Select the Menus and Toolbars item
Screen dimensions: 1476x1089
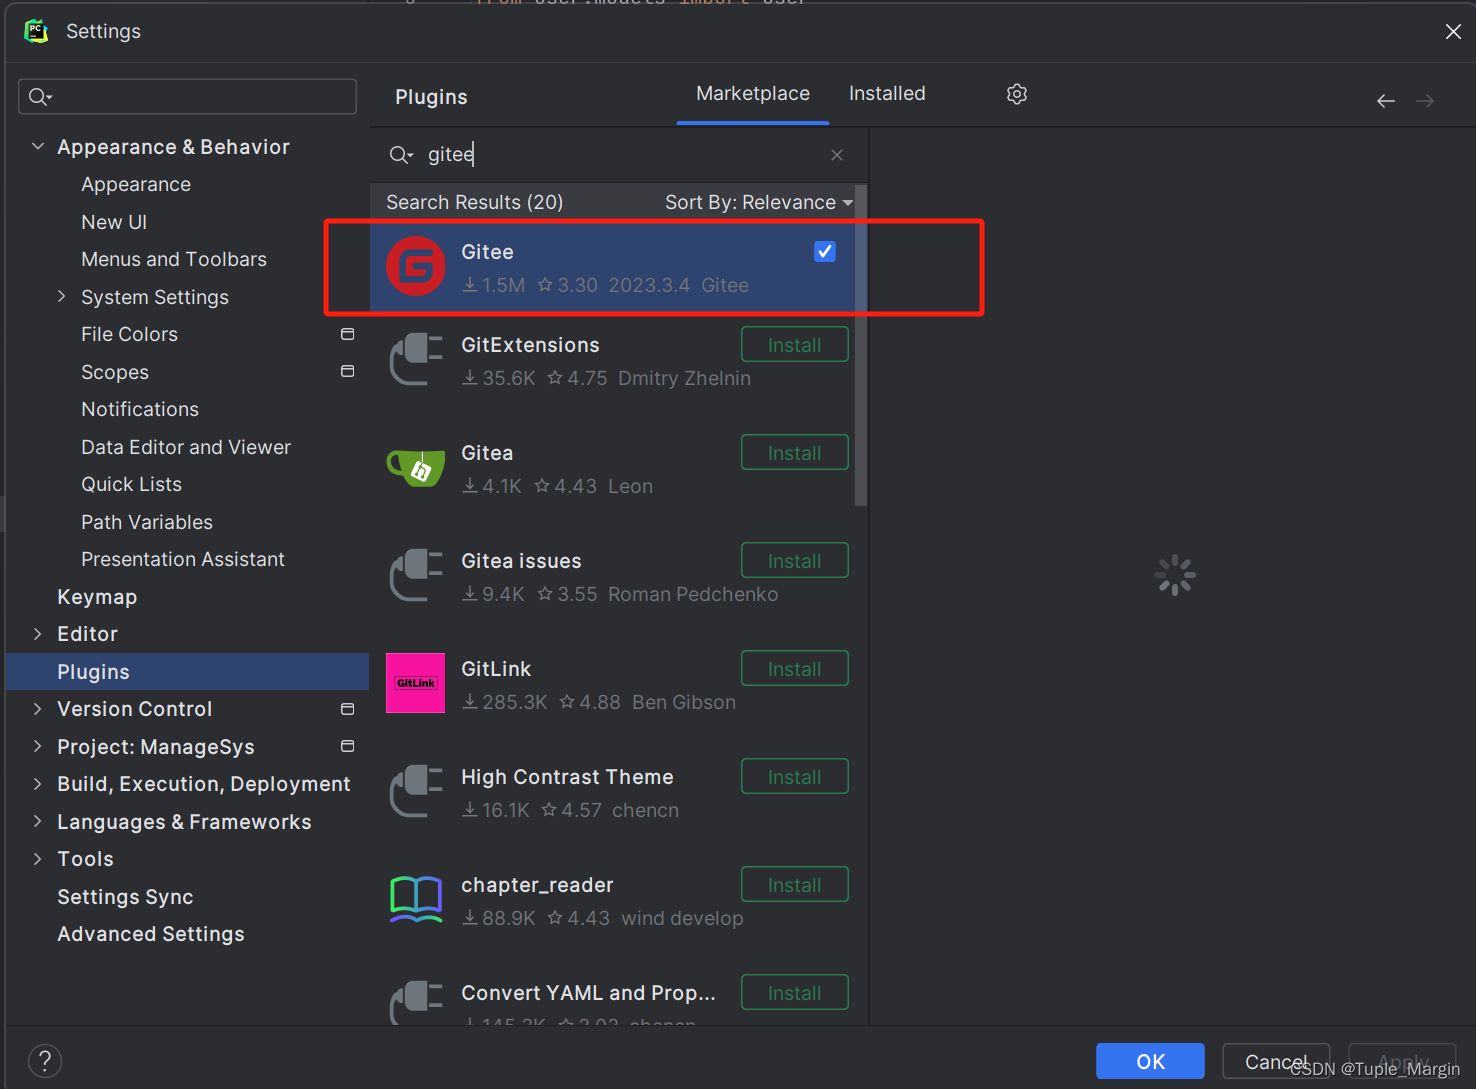tap(174, 260)
